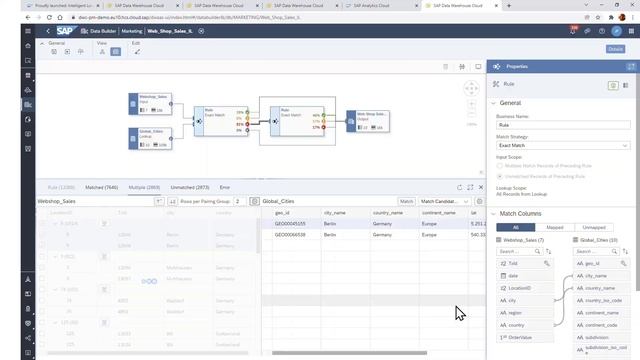
Task: Click the horizontal scrollbar under Global_Cities table
Action: tap(349, 353)
